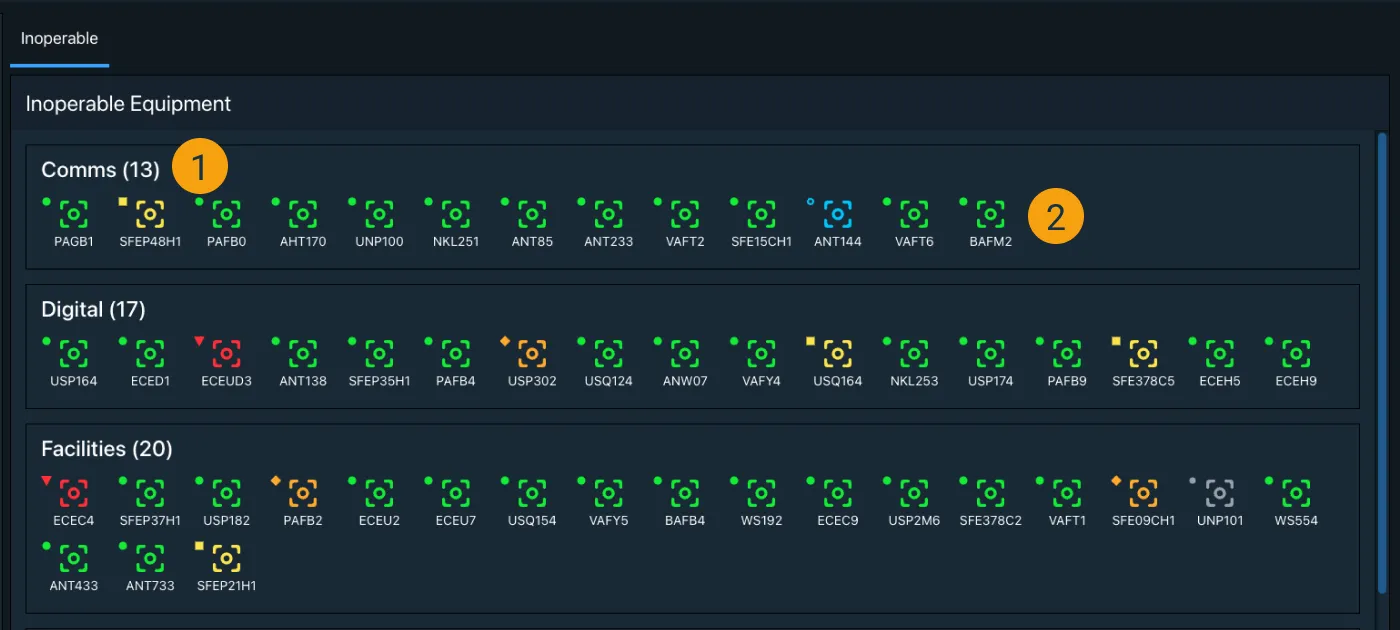Select the WS554 equipment icon
Screen dimensions: 1400x630
[x=1296, y=493]
